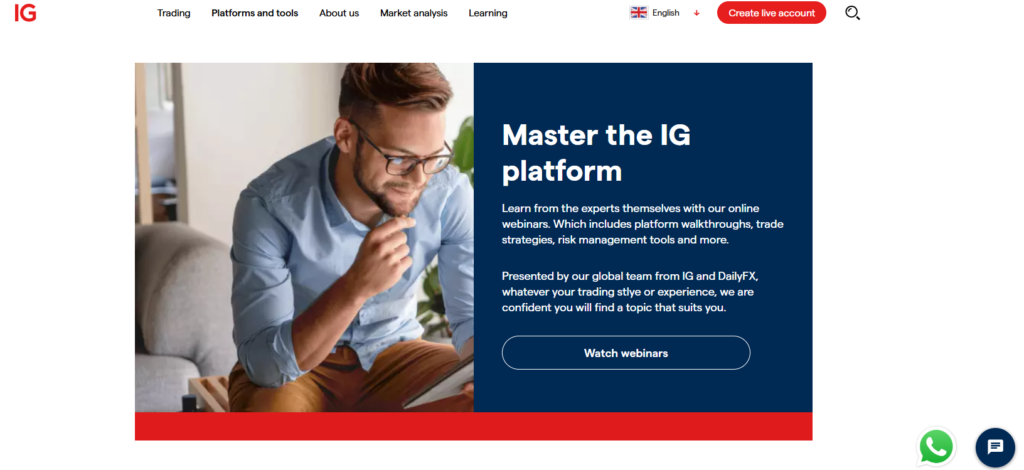1024x470 pixels.
Task: Click the UK flag icon
Action: pos(638,12)
